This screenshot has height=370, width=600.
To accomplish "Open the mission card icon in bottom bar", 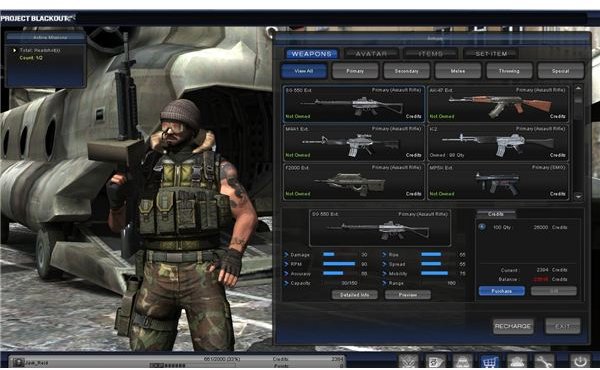I will coord(436,362).
